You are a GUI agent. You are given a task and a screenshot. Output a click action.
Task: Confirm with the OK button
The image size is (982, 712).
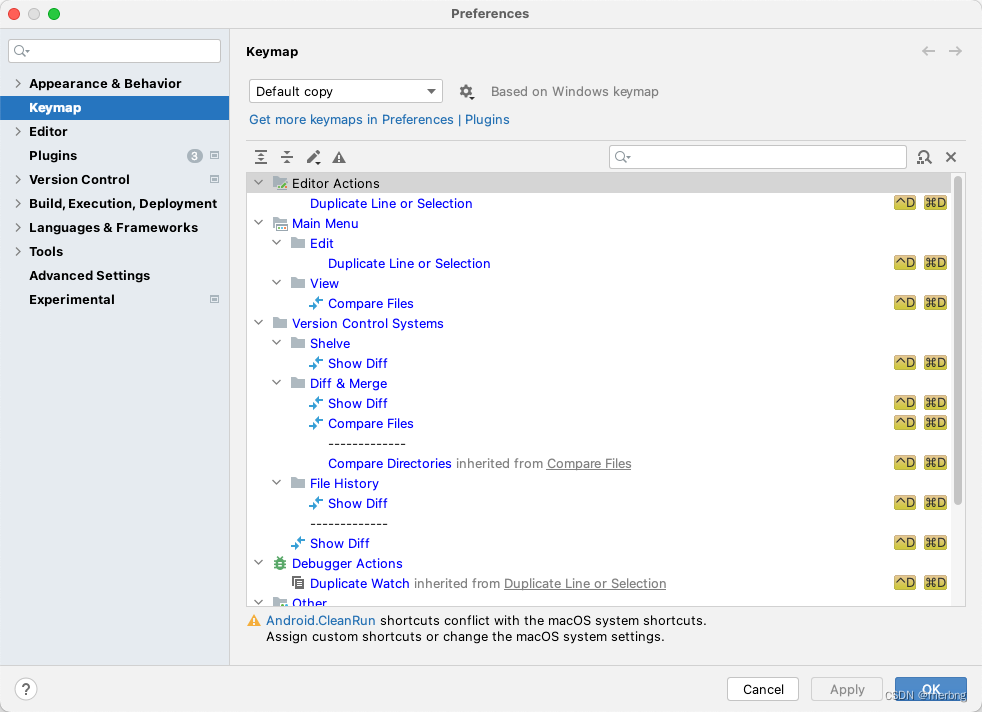point(931,689)
